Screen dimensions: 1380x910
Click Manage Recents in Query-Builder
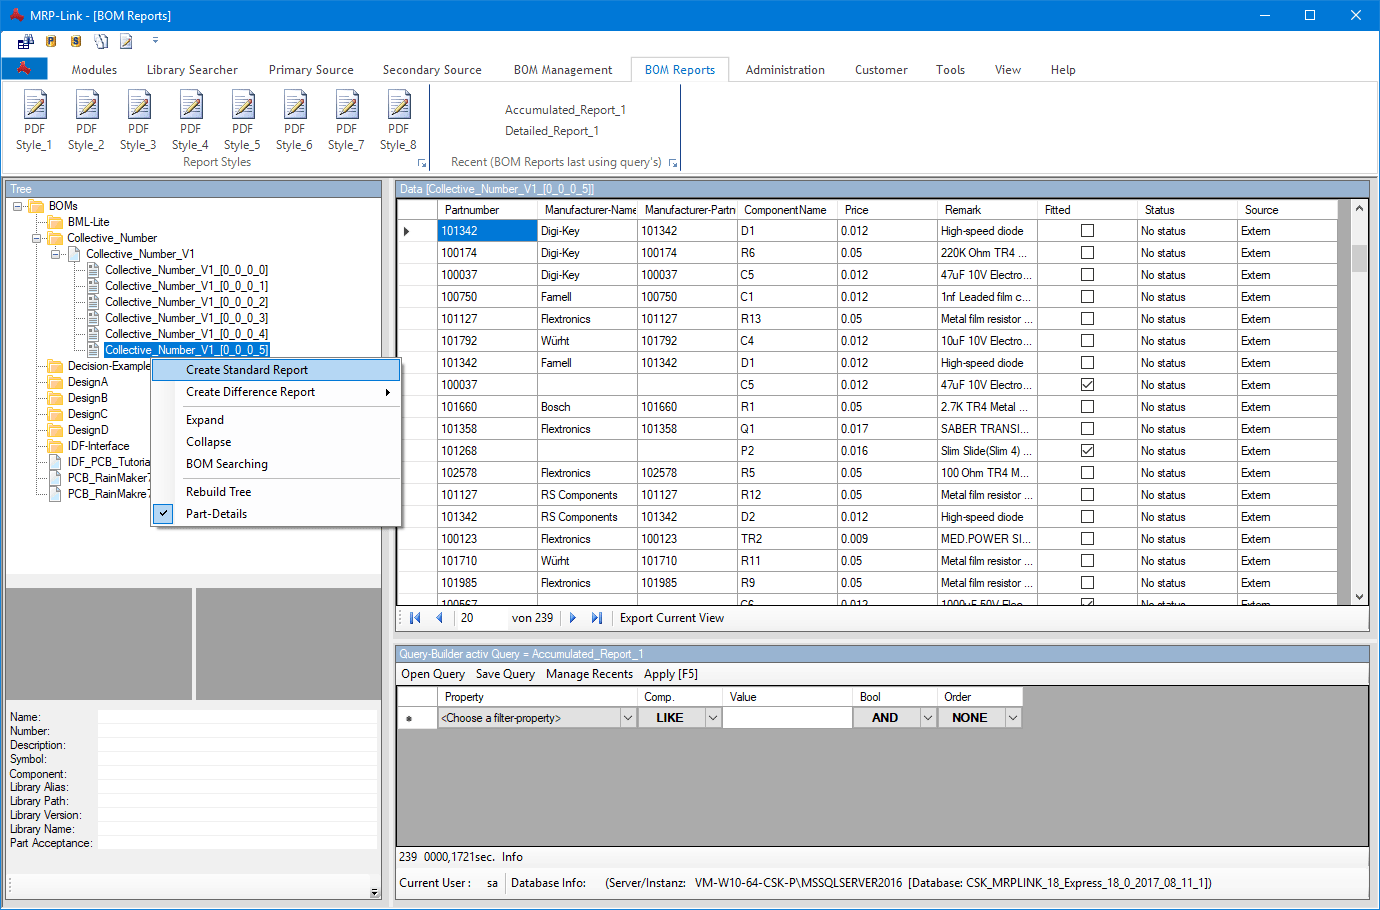click(589, 674)
